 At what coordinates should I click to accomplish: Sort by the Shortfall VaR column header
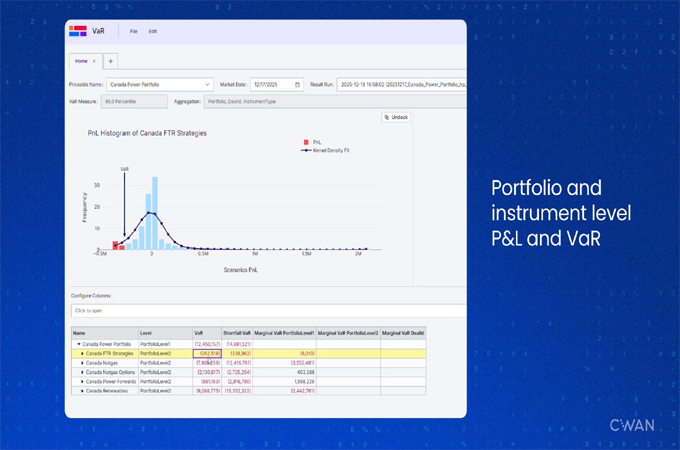pos(236,332)
